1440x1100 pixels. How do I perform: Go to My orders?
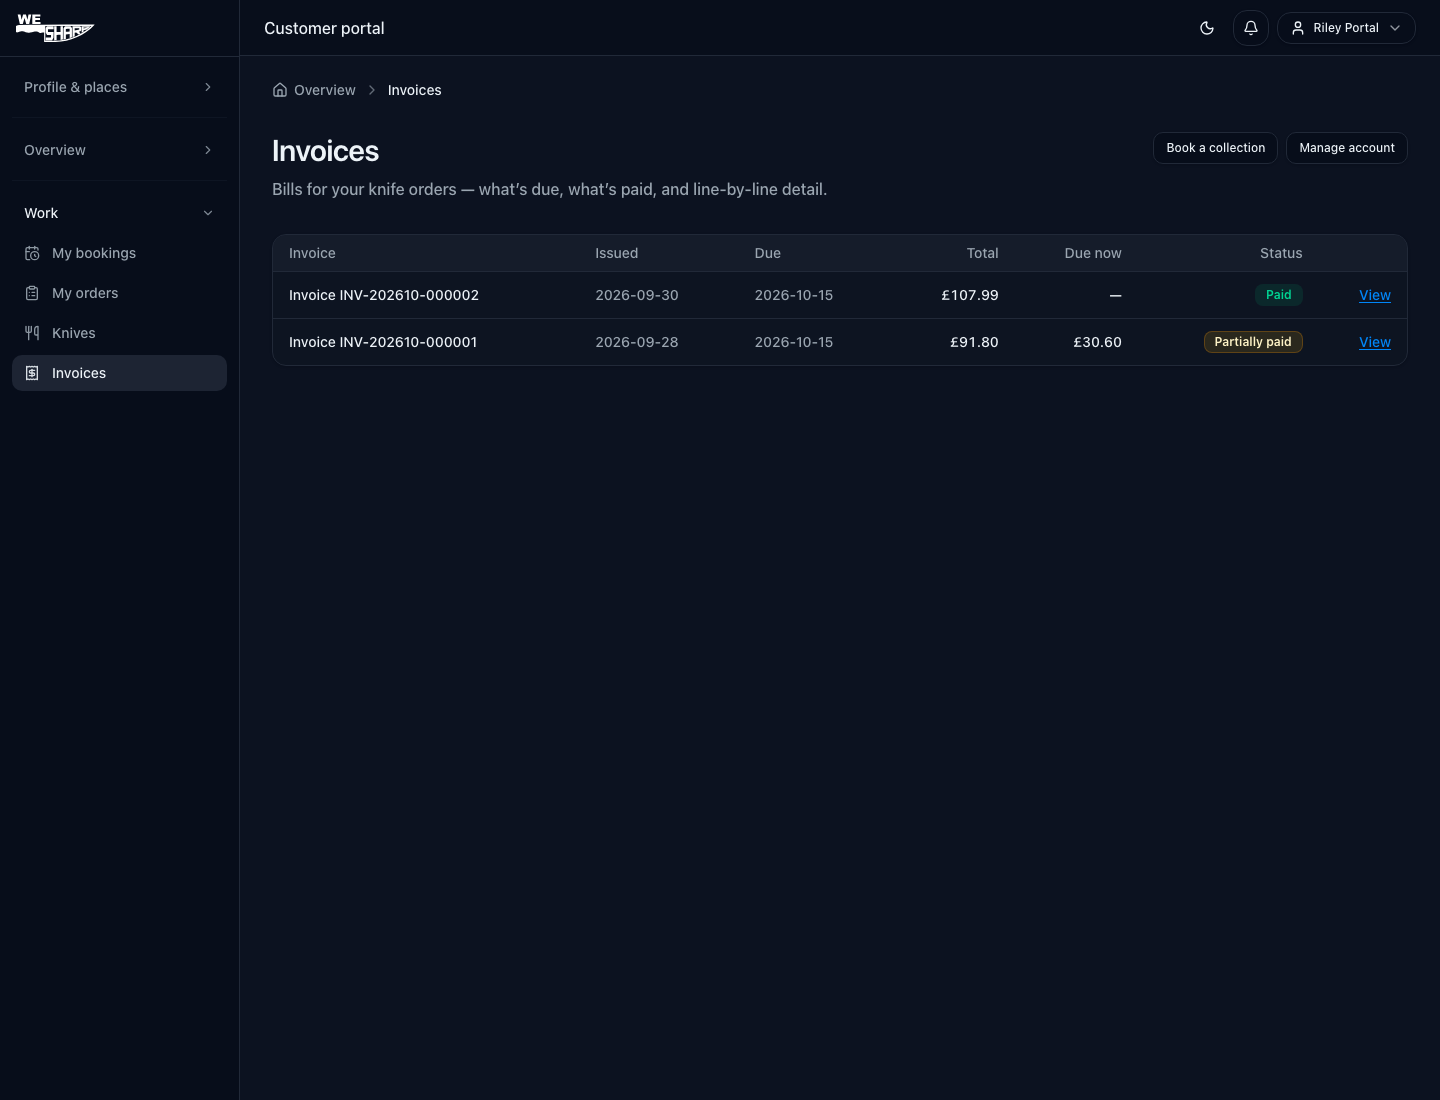(x=119, y=293)
